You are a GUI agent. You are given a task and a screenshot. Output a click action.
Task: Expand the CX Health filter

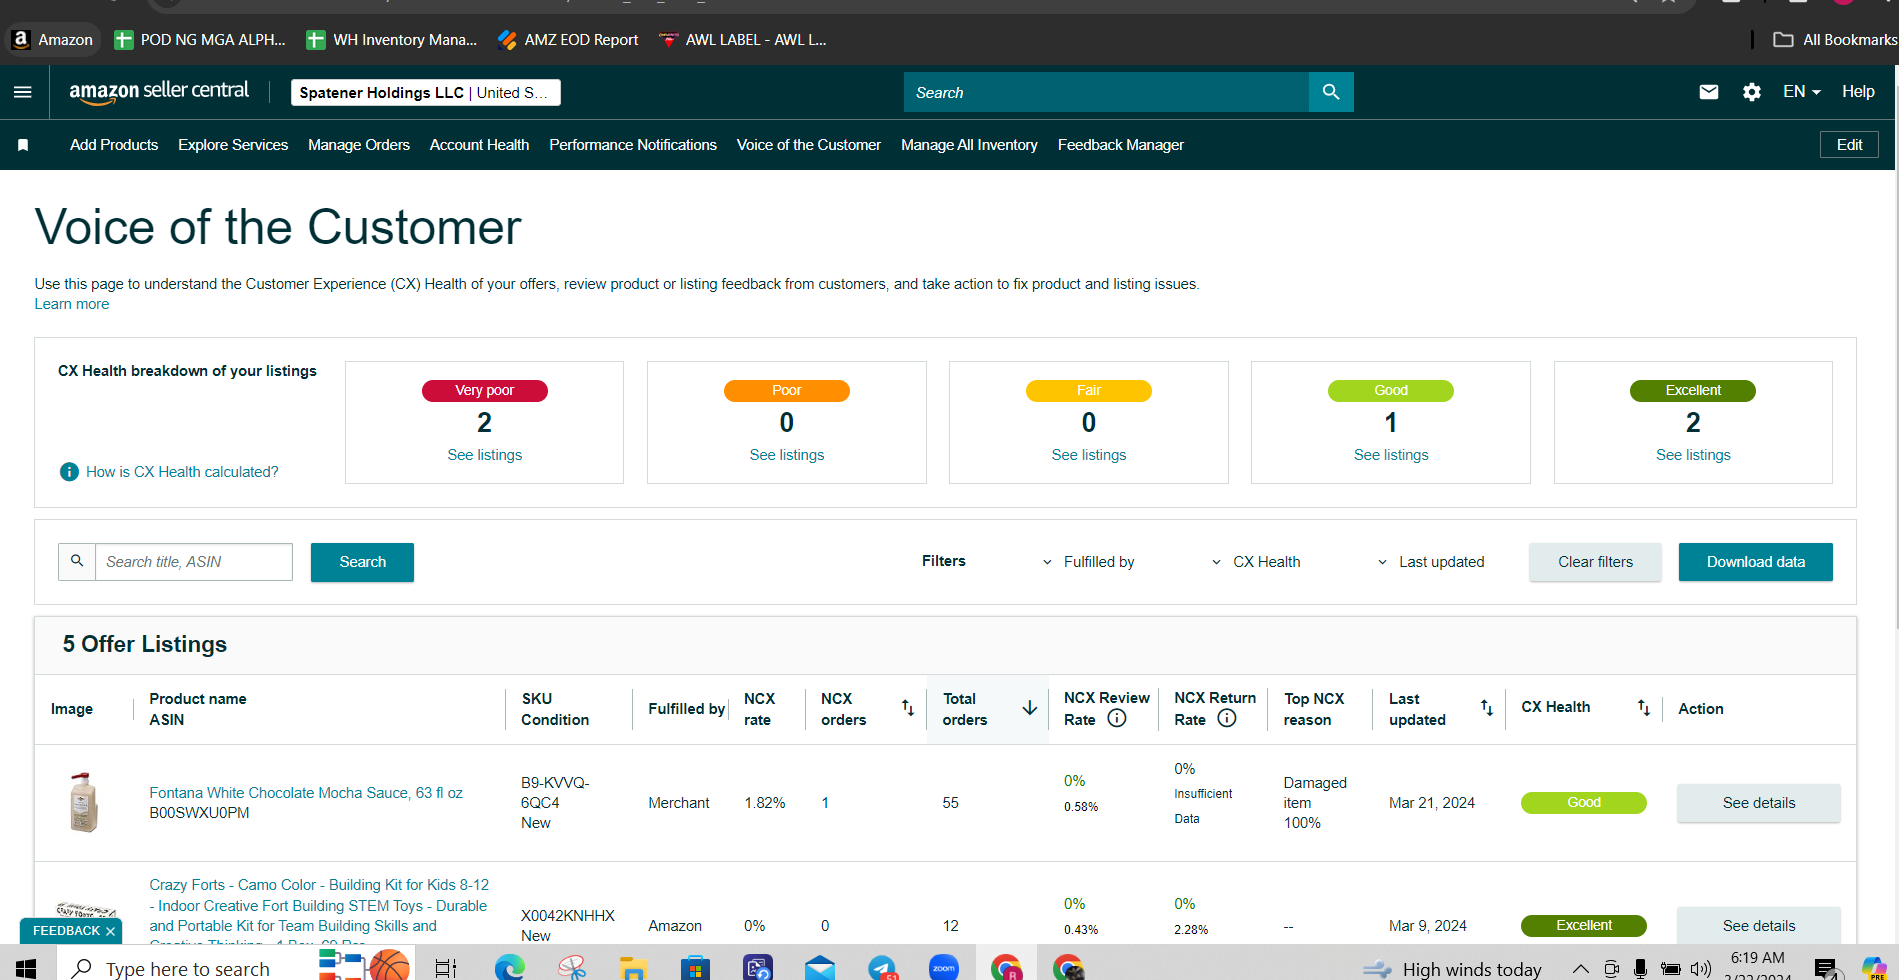click(x=1256, y=562)
